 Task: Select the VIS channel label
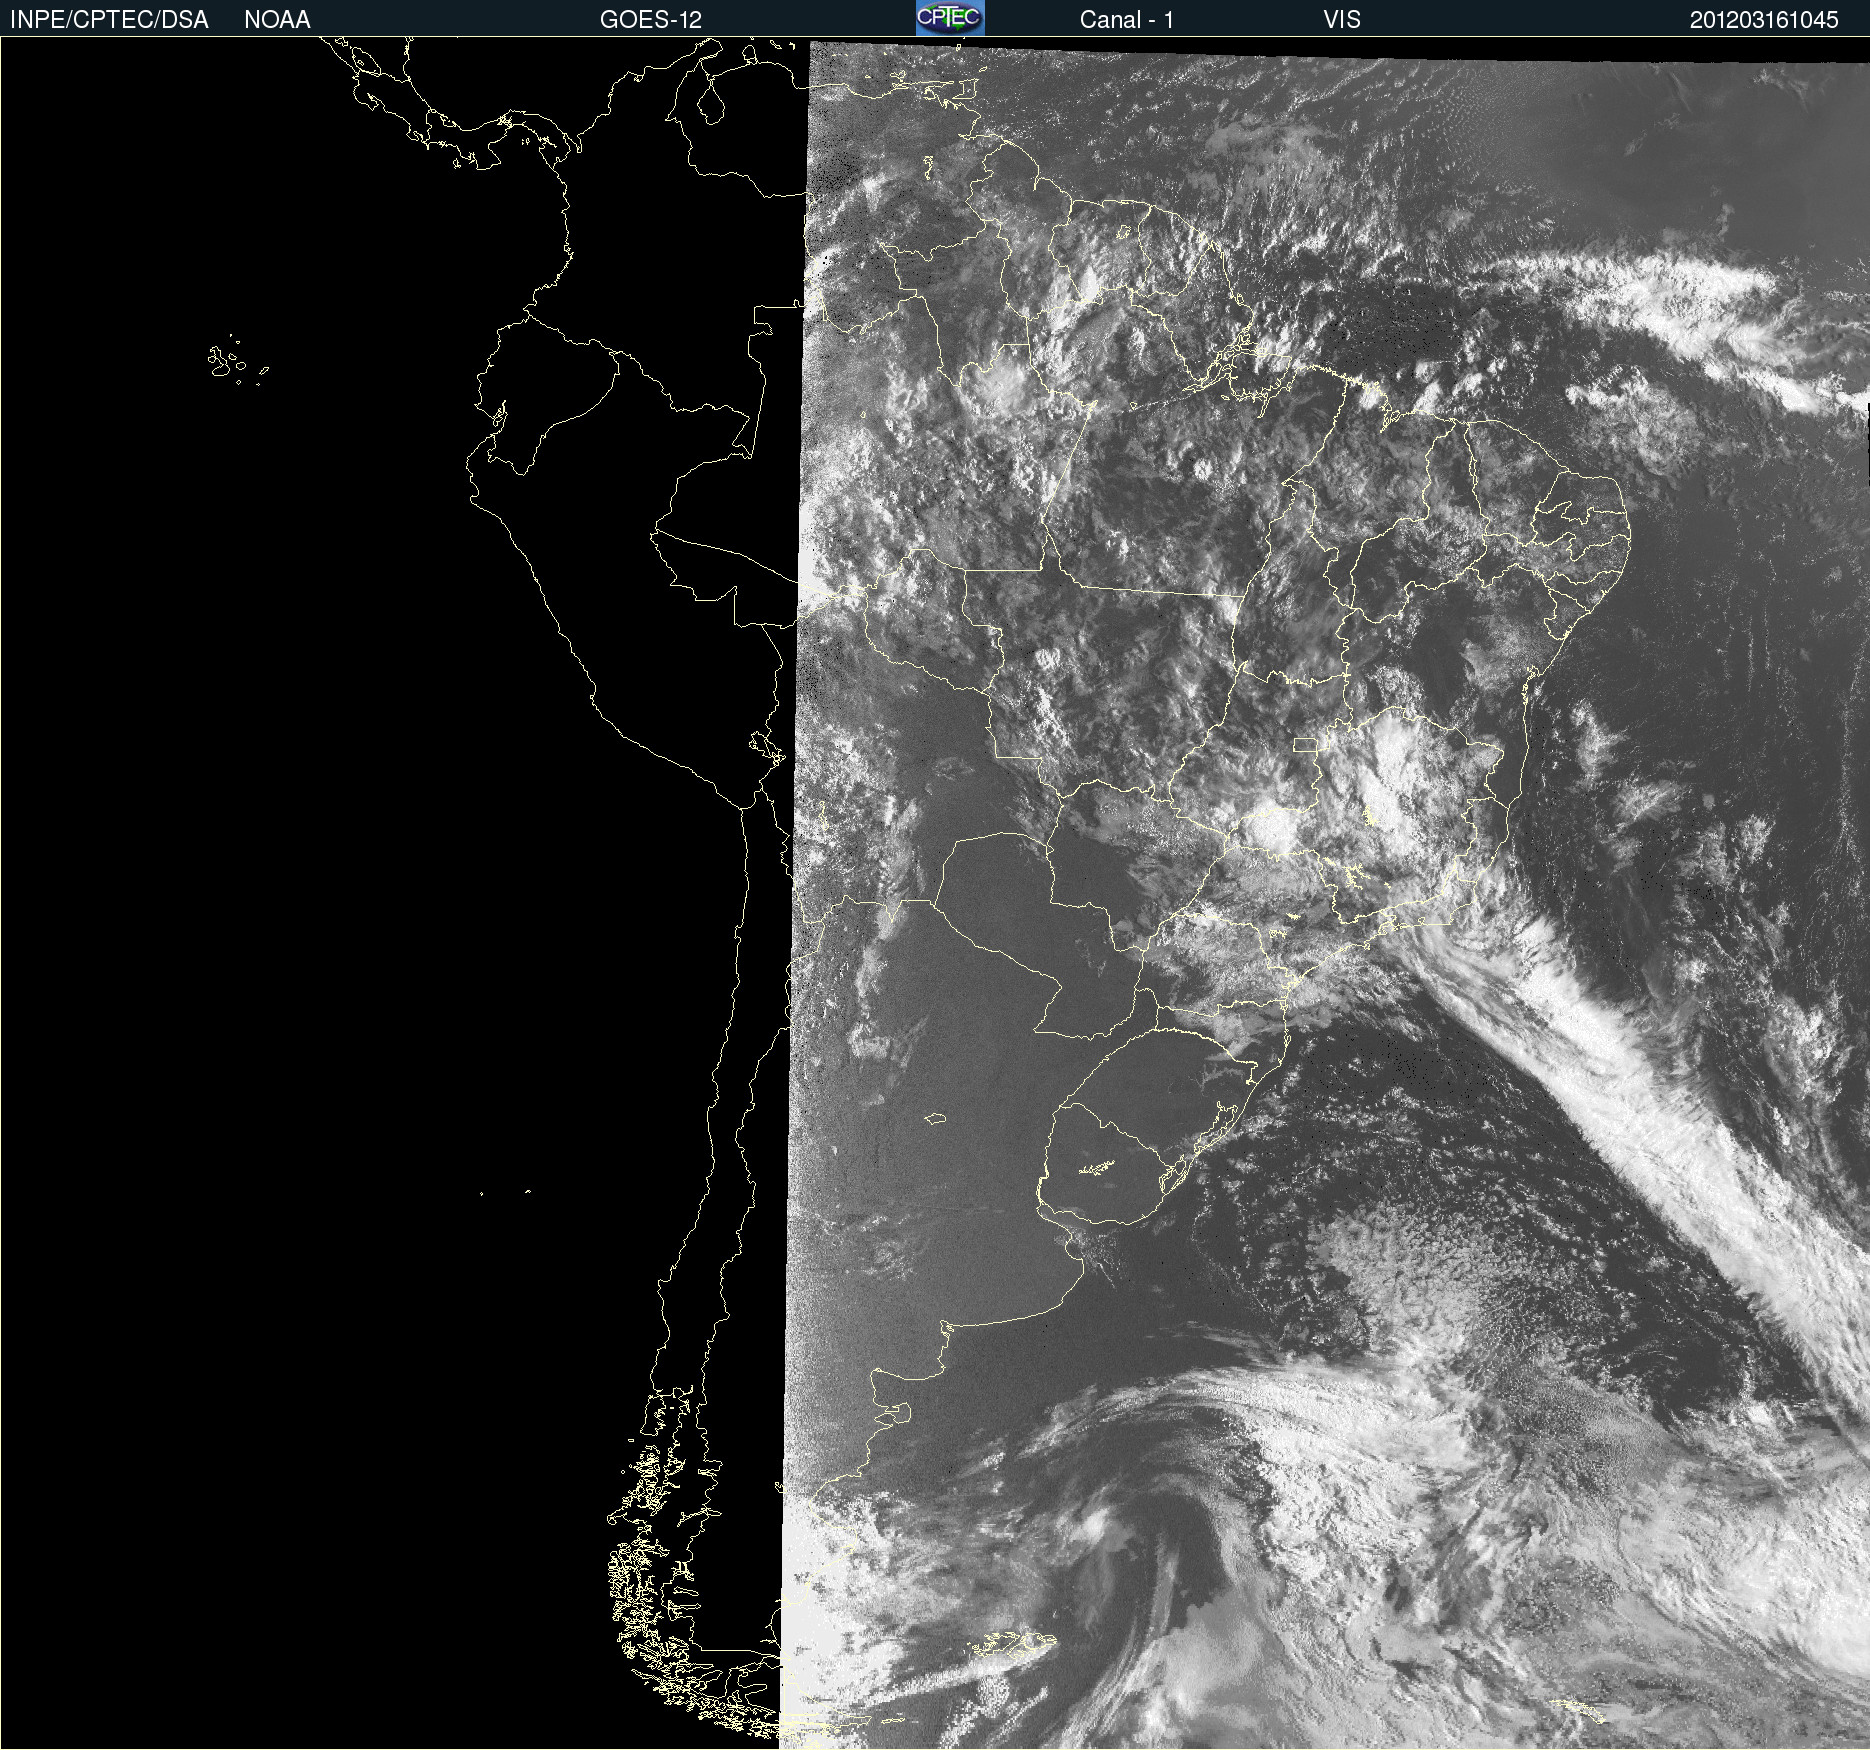click(x=1341, y=20)
